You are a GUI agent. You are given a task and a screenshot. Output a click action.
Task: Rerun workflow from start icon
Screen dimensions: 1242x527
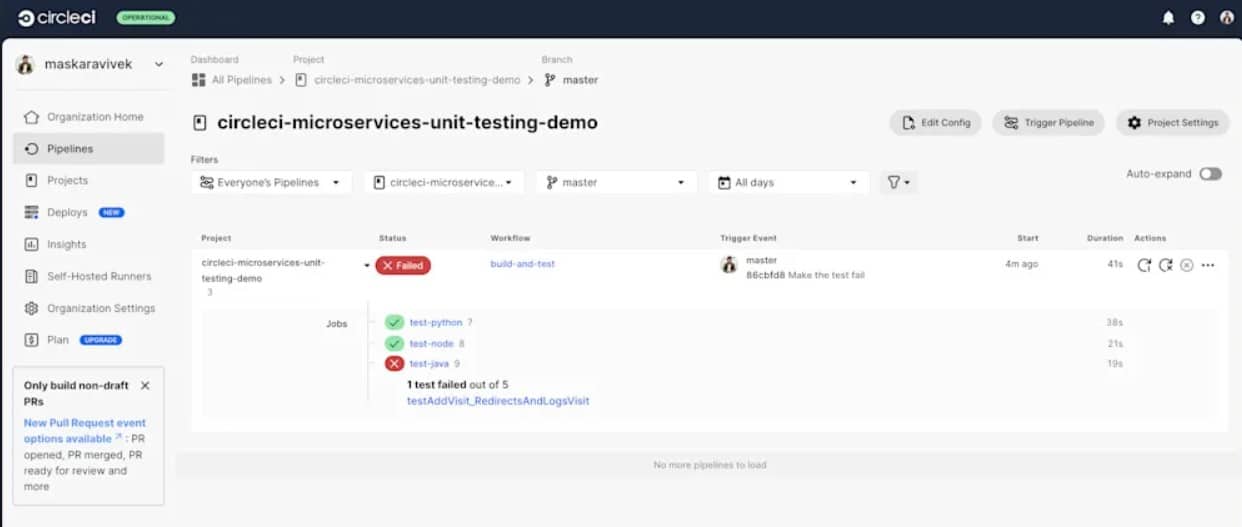(x=1144, y=265)
